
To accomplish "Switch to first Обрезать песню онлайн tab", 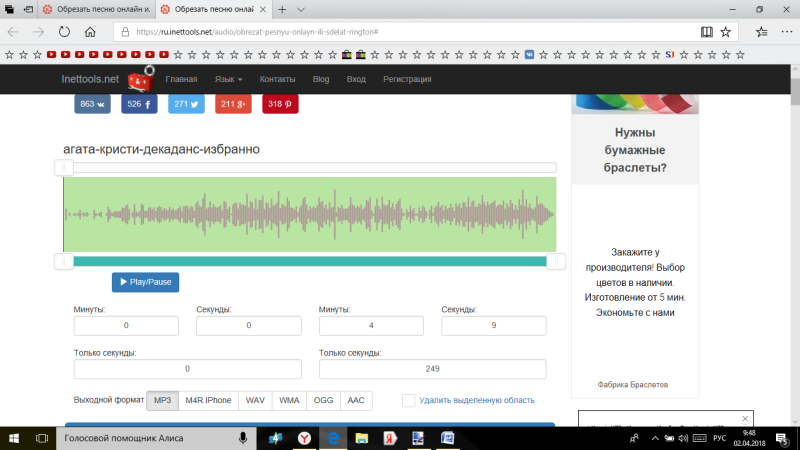I will [96, 9].
